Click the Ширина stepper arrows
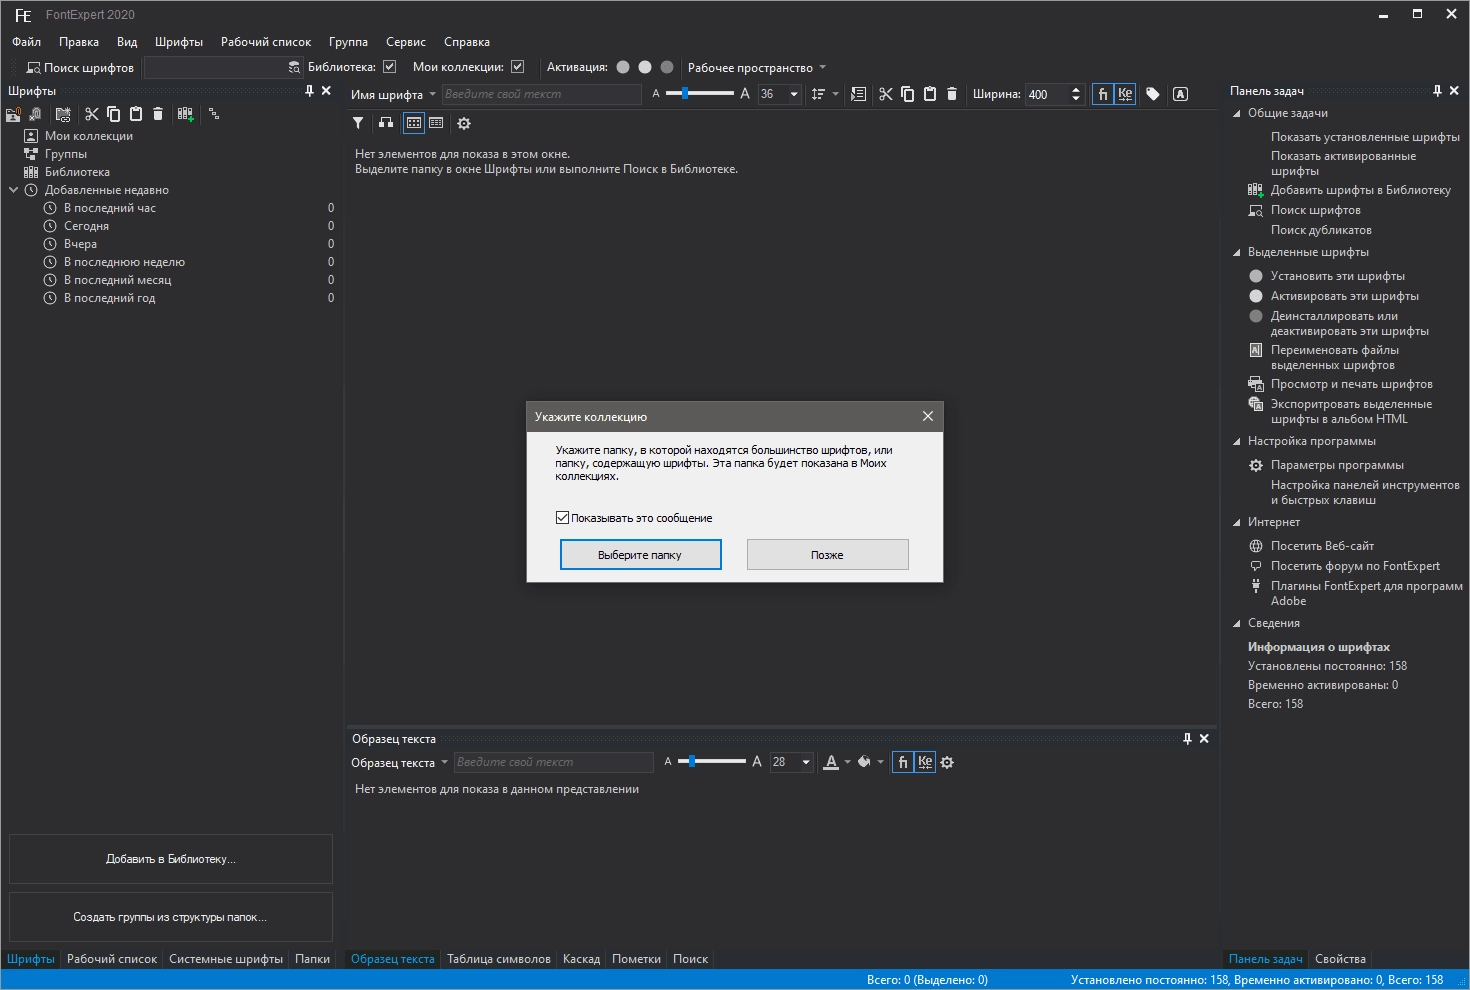The height and width of the screenshot is (990, 1470). click(1076, 94)
